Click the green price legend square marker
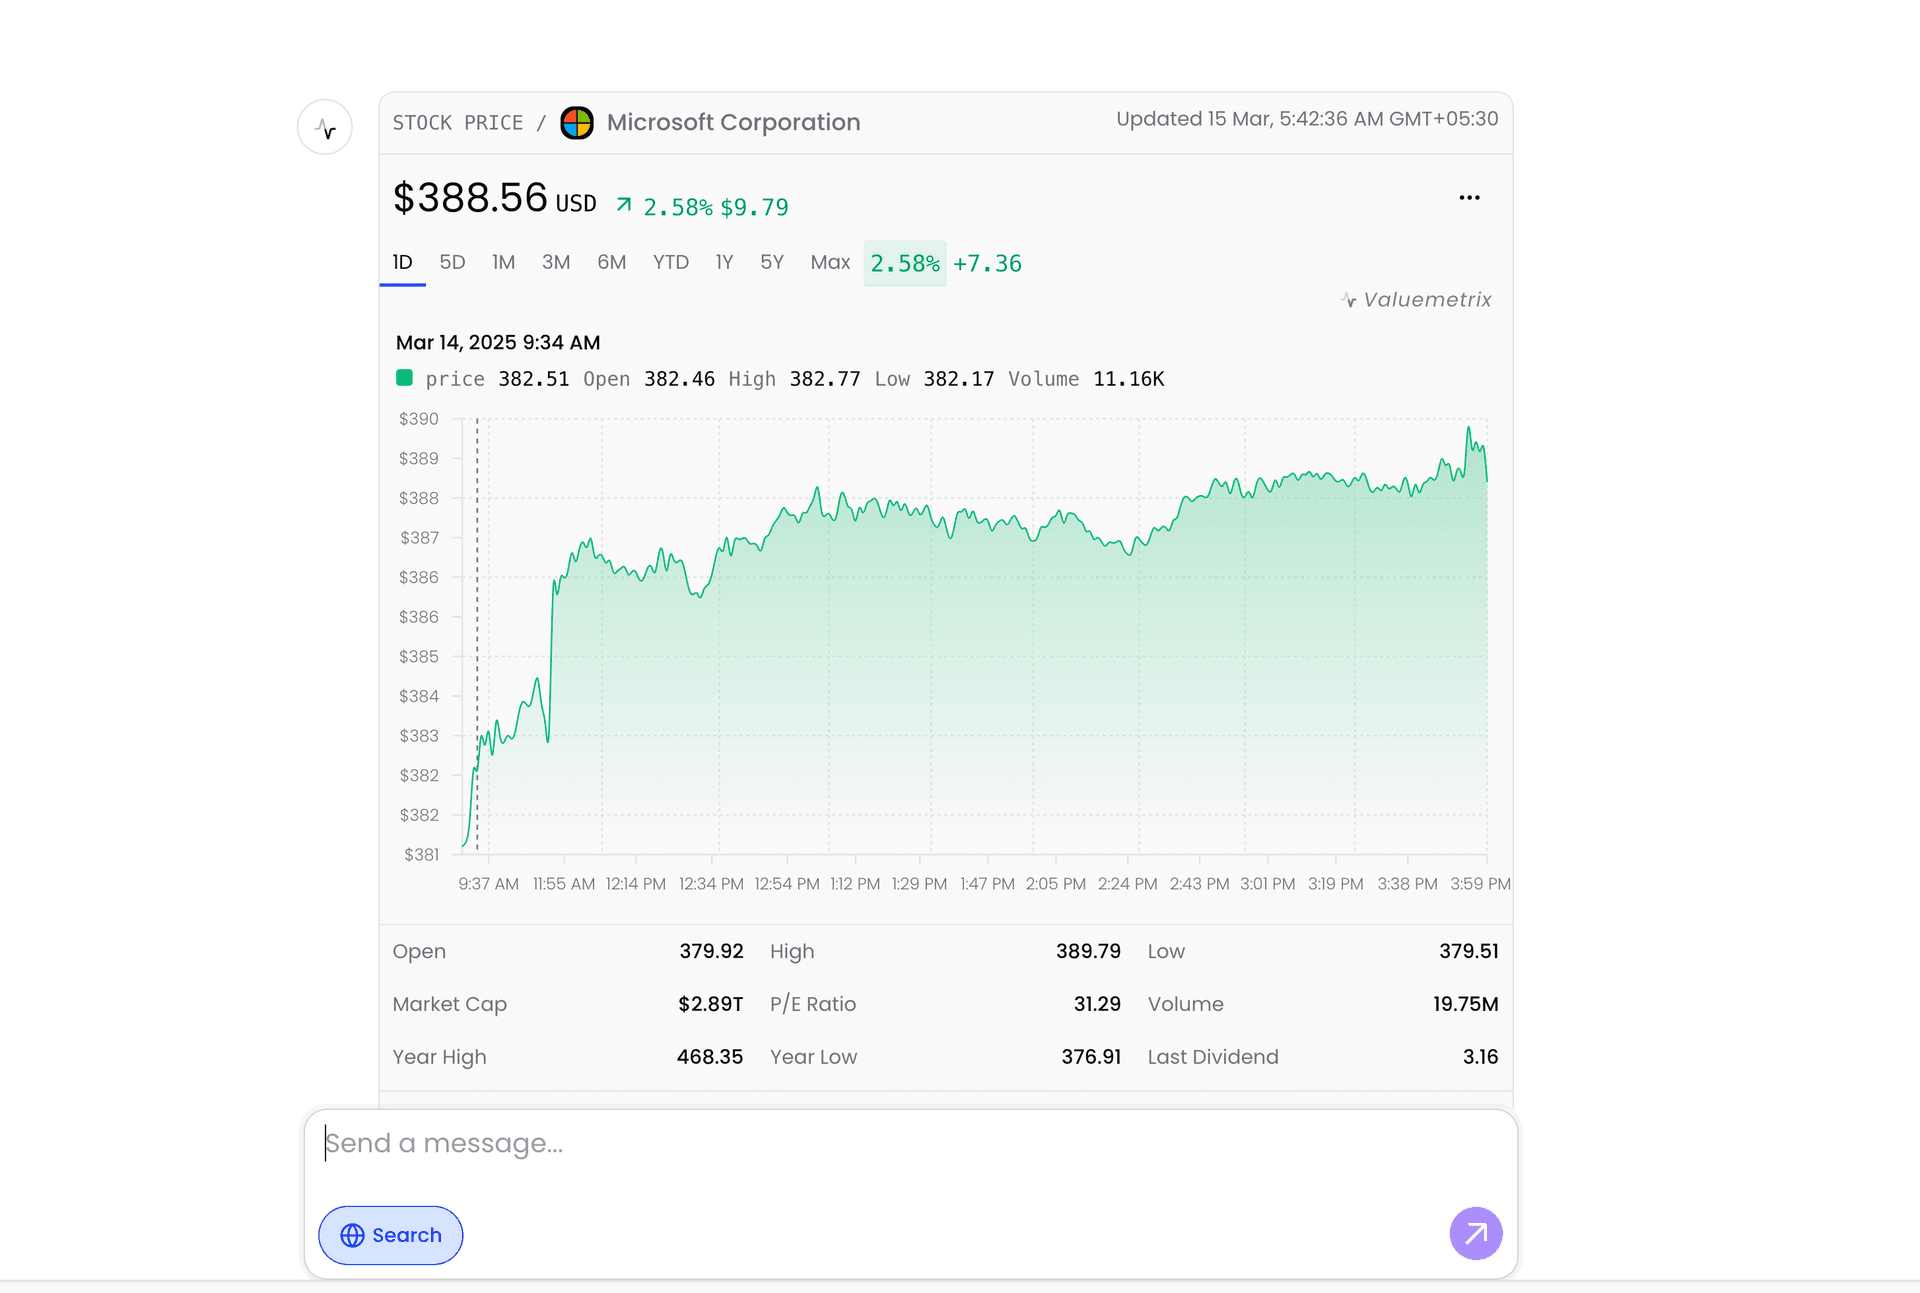This screenshot has height=1293, width=1920. [x=406, y=378]
